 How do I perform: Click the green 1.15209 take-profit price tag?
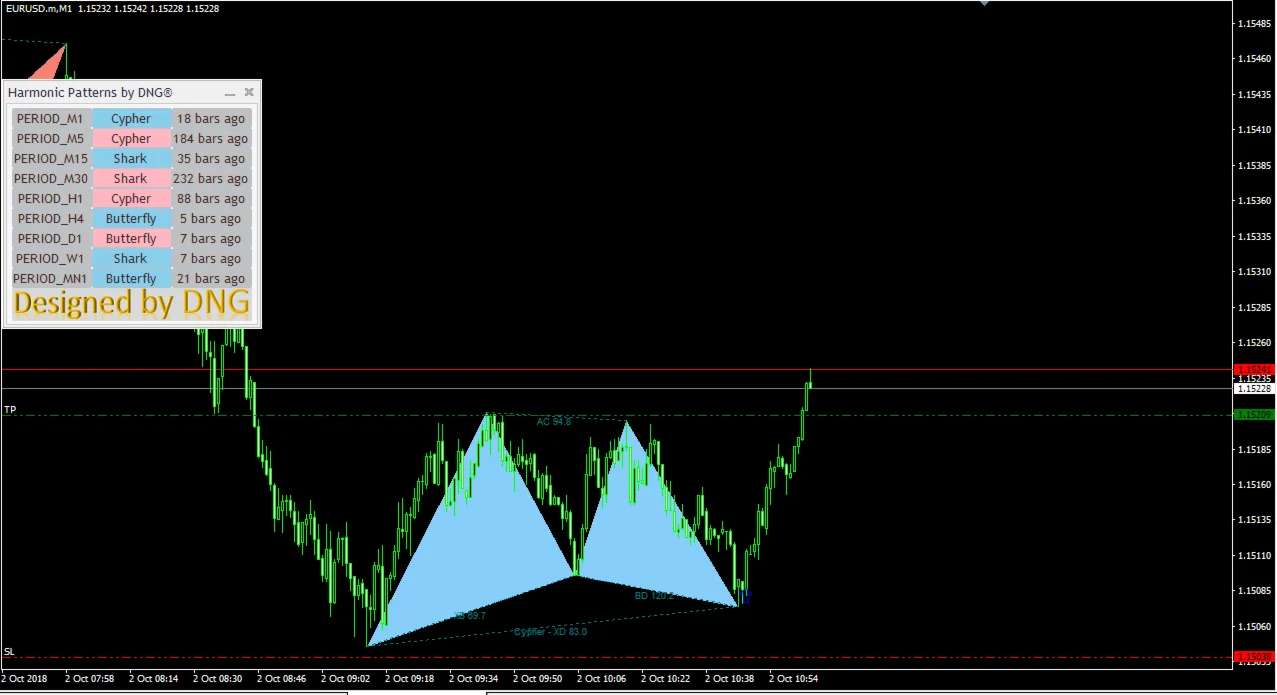click(1255, 414)
